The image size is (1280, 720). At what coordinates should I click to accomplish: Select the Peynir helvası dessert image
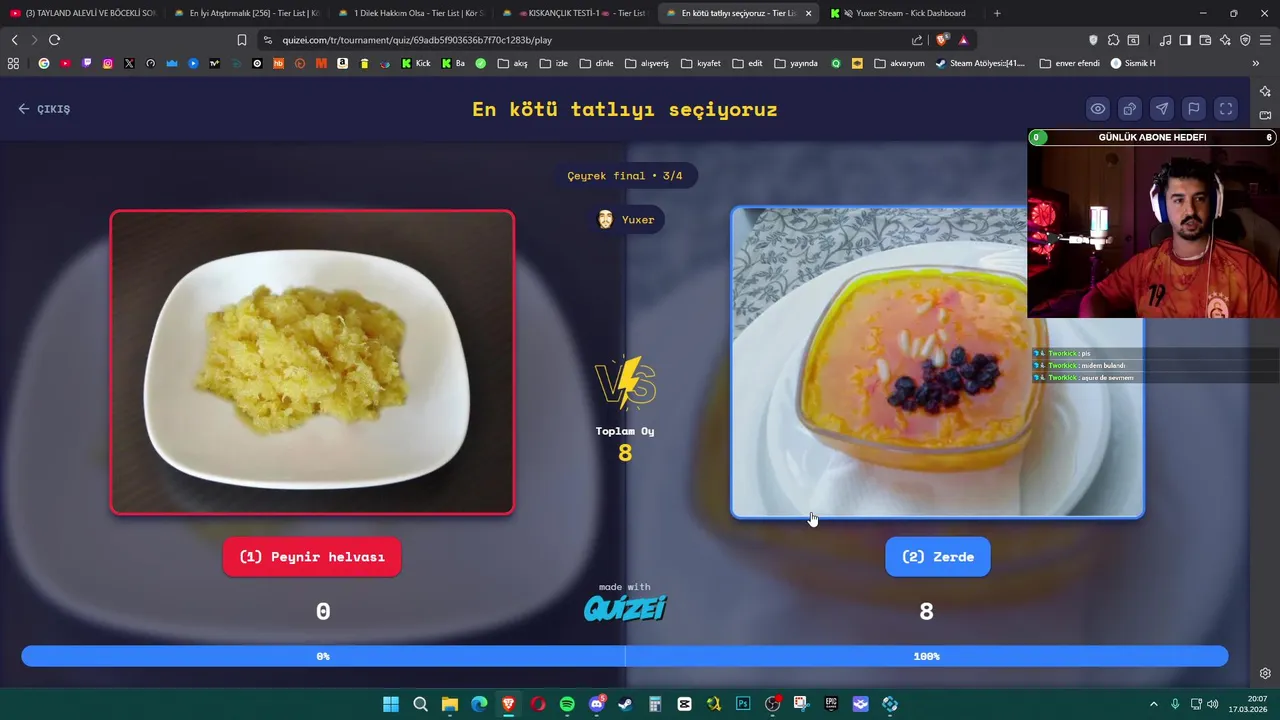(312, 362)
